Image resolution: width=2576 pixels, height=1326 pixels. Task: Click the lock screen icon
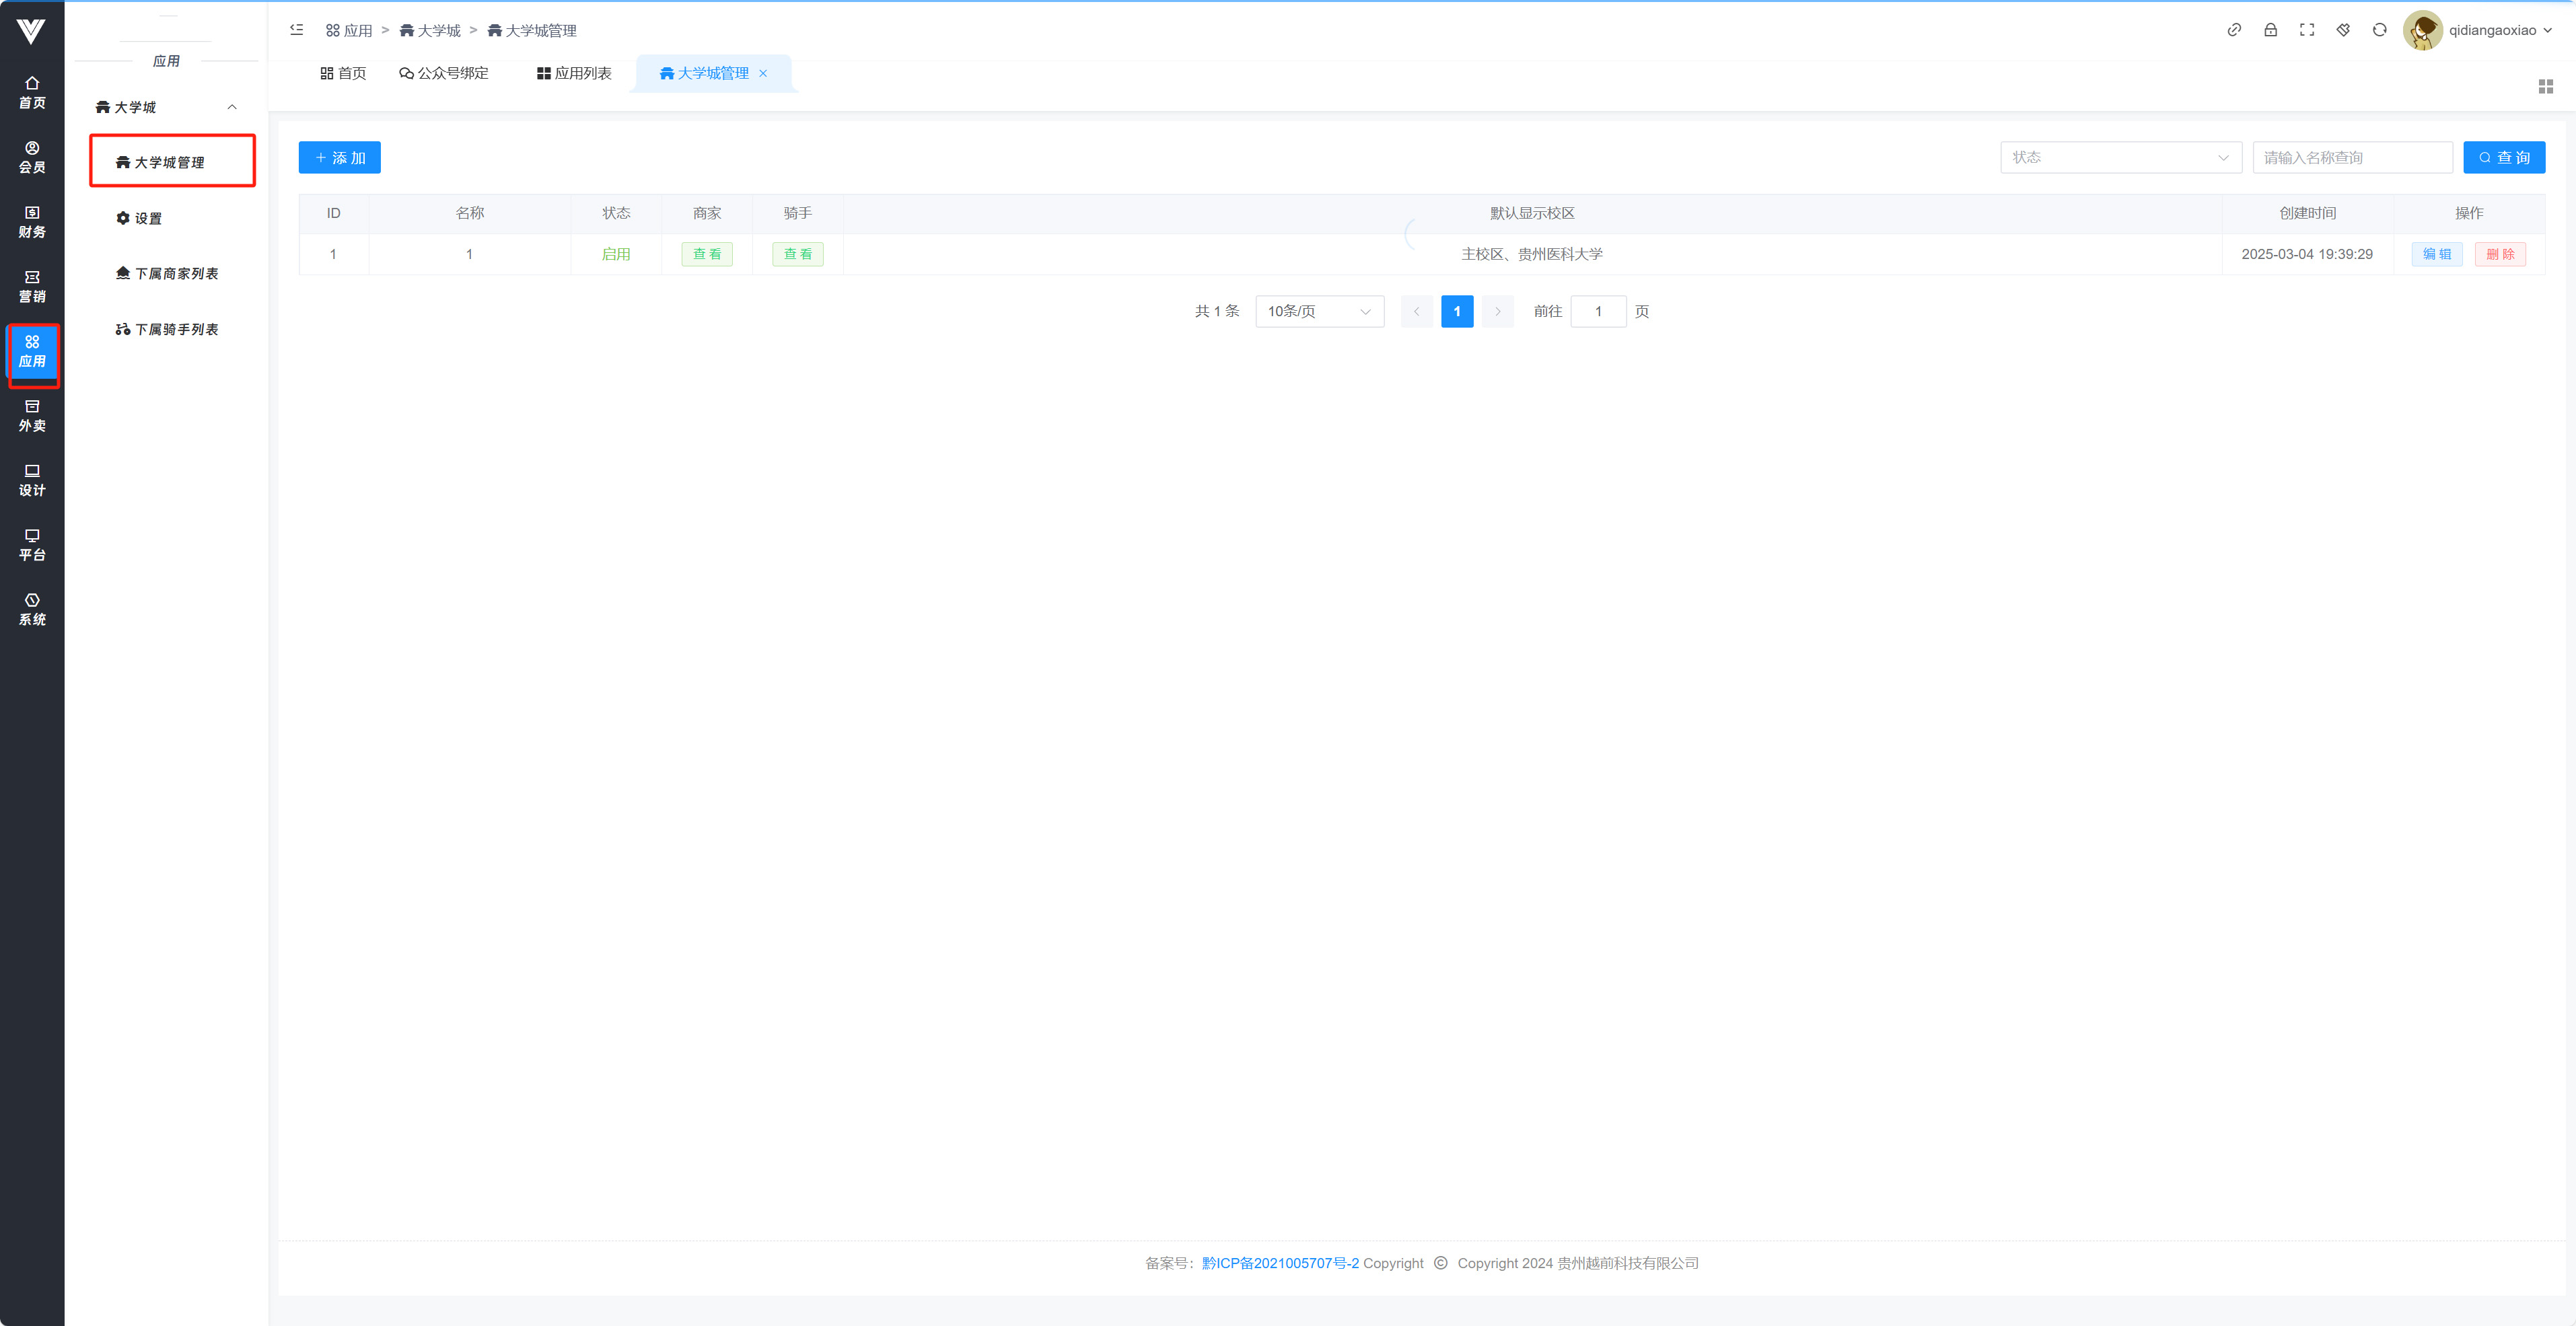click(x=2270, y=30)
